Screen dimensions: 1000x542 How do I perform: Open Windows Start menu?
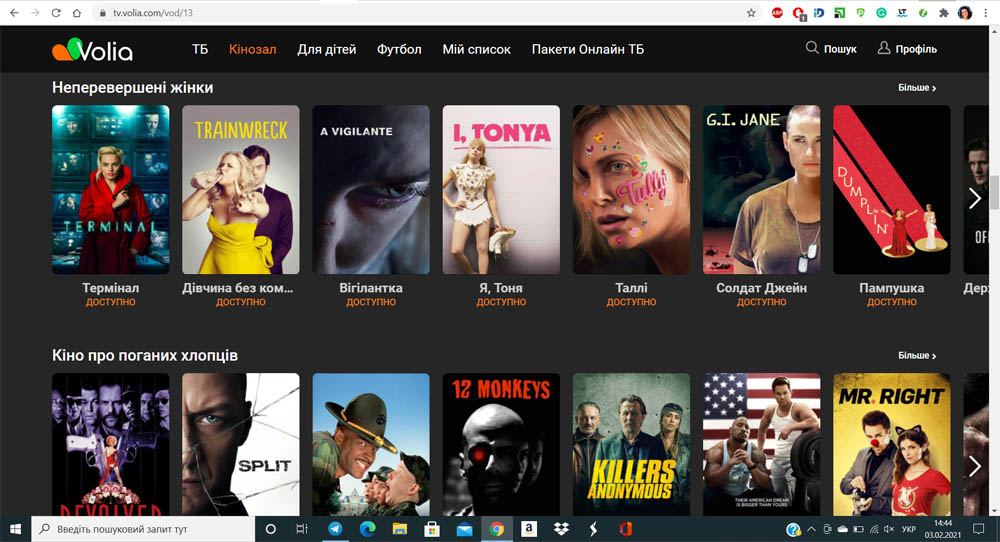tap(15, 529)
